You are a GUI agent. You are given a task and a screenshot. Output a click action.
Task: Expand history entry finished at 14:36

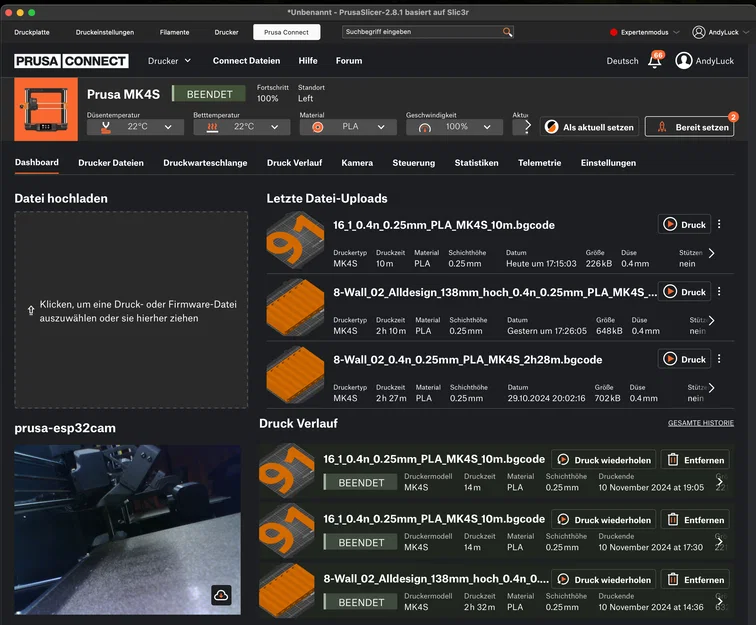[720, 601]
